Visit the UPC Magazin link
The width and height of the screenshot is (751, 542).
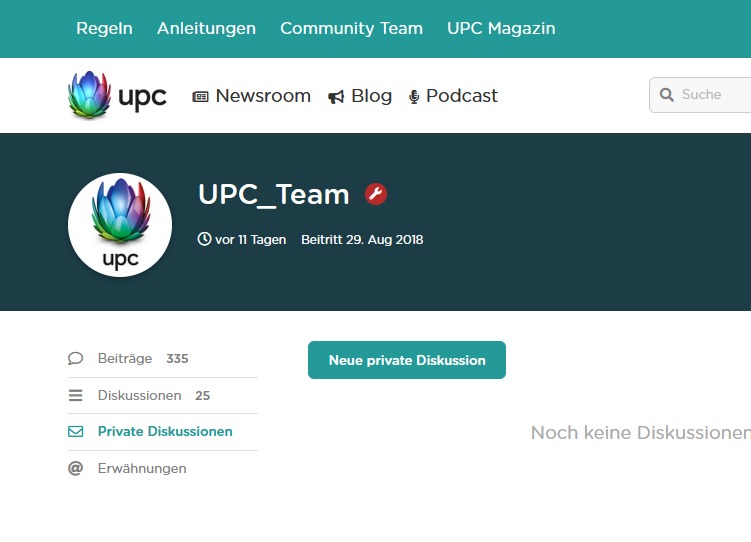coord(501,28)
